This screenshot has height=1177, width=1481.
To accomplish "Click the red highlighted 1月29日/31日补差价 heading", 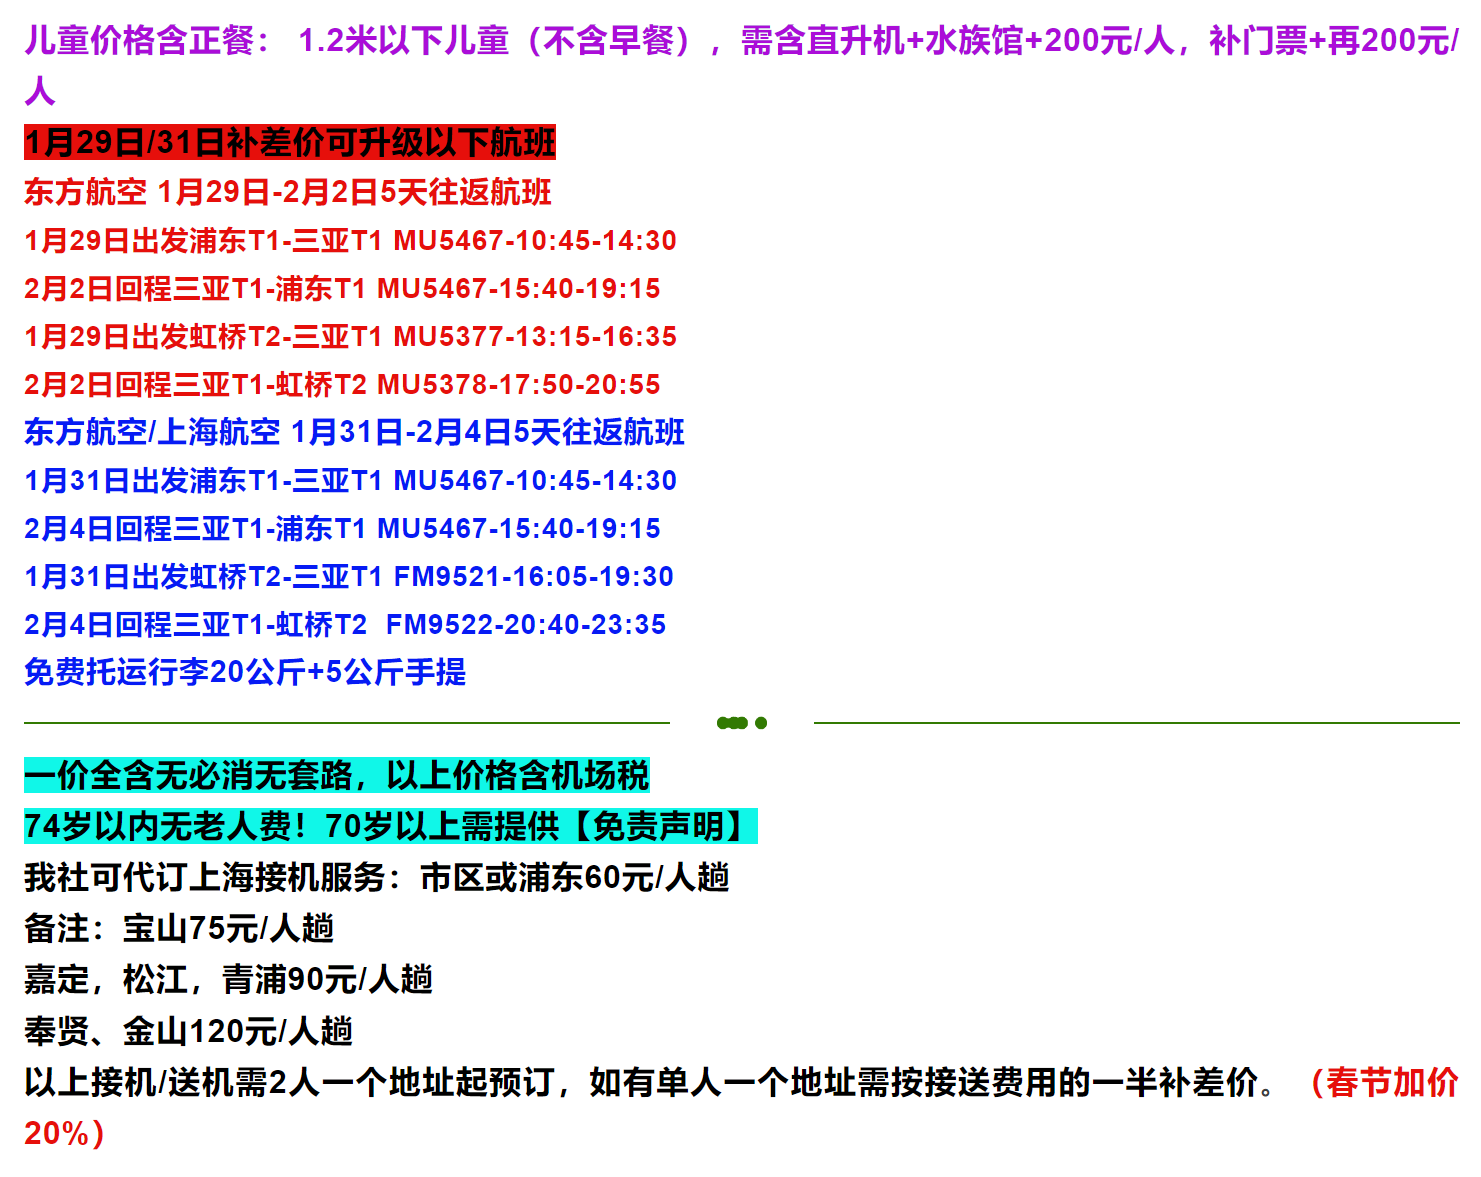I will point(290,142).
